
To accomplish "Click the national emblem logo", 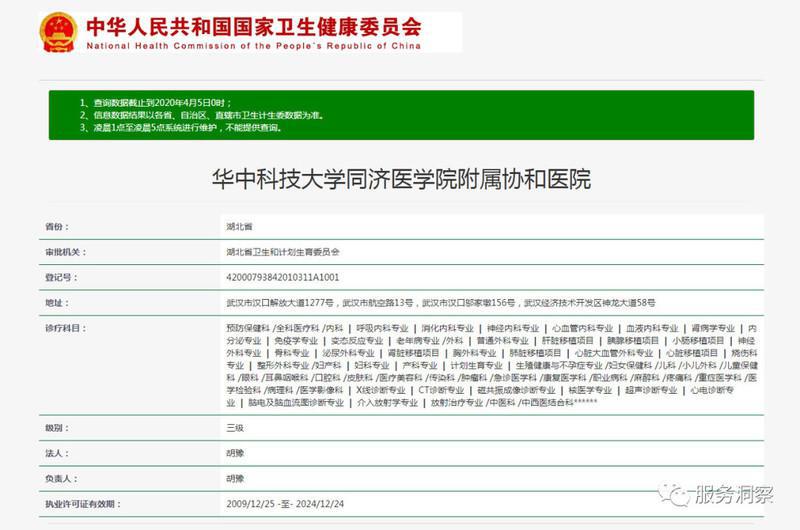I will click(60, 32).
